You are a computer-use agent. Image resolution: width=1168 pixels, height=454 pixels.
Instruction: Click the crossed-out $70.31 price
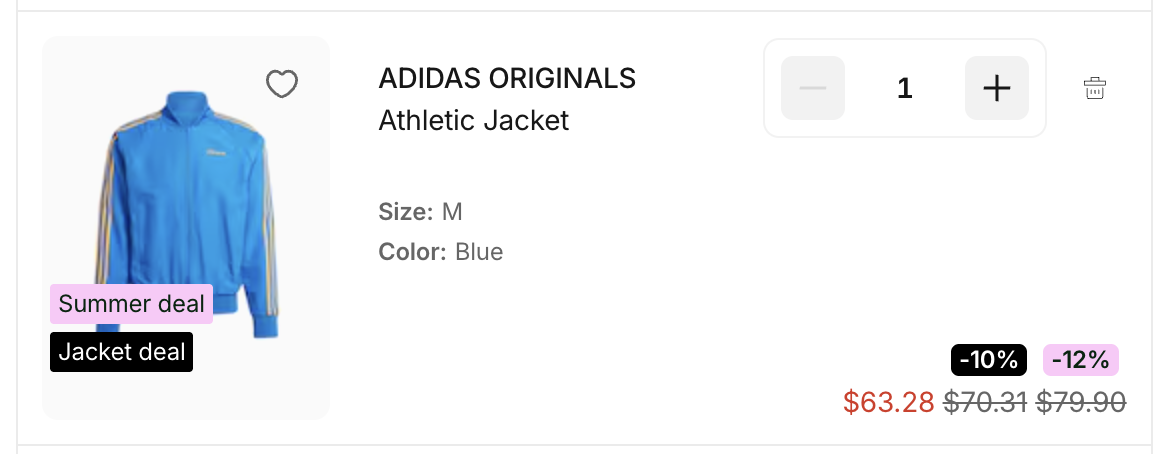pos(985,402)
